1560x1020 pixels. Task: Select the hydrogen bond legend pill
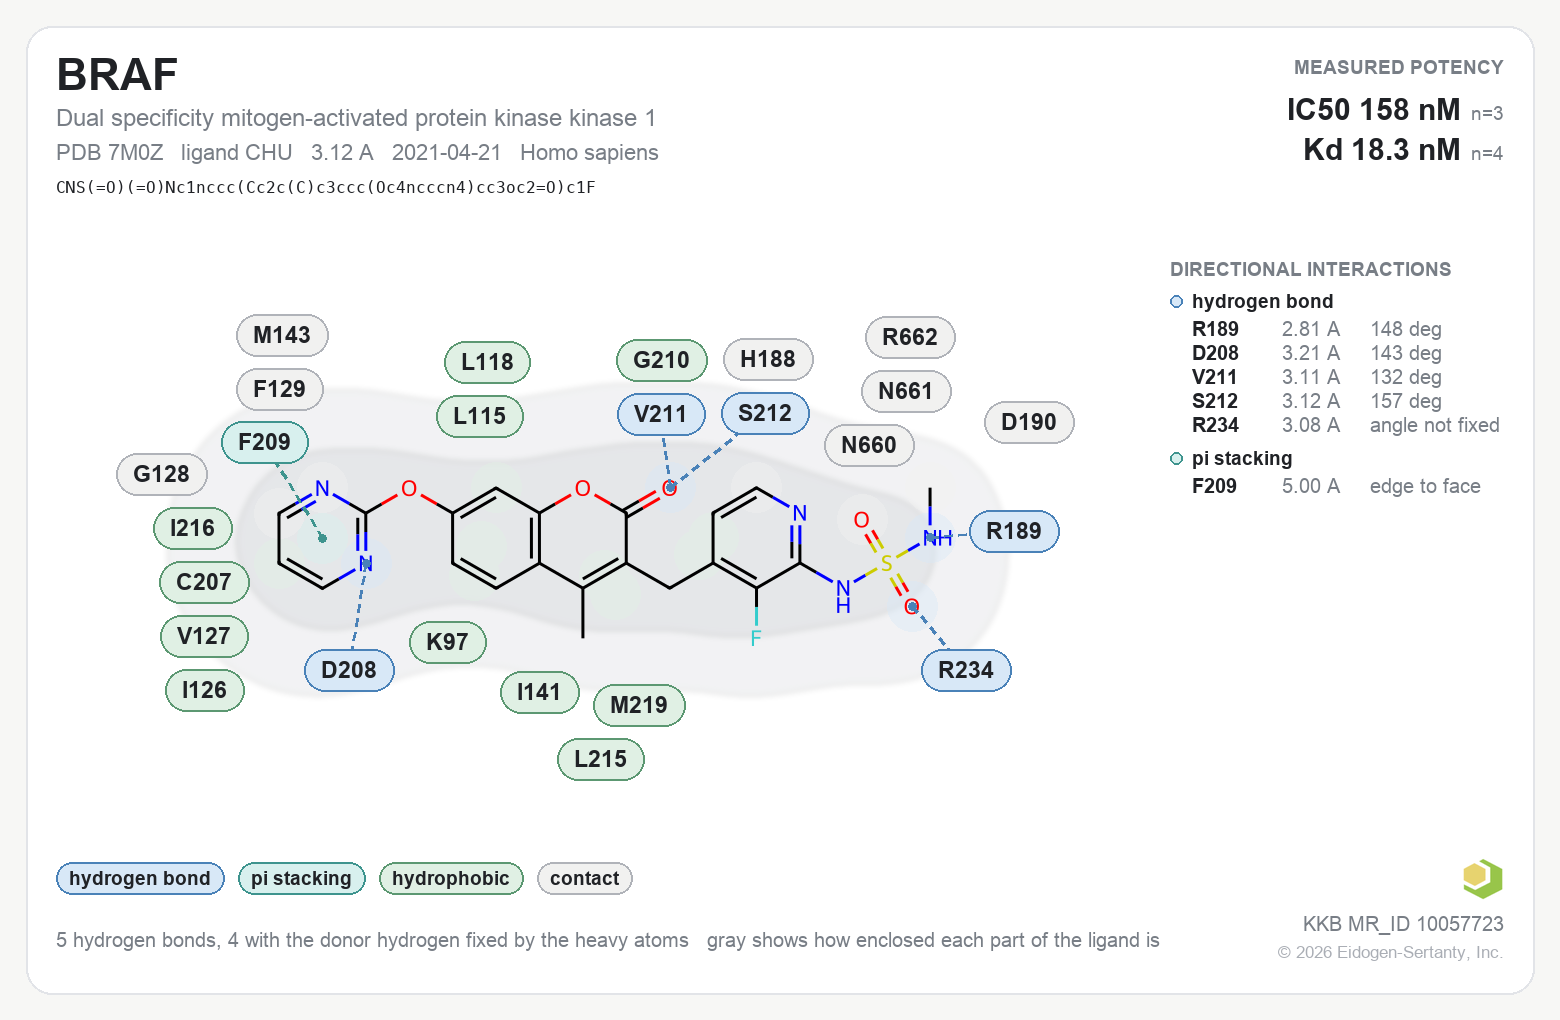point(140,879)
